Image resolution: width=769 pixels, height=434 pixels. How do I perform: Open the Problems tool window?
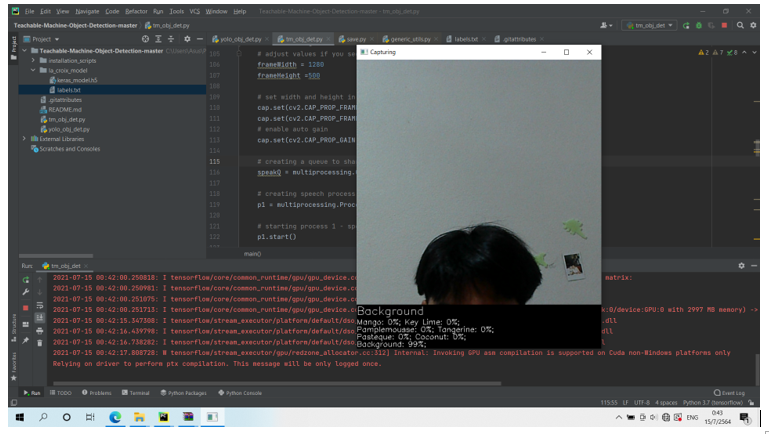click(x=97, y=393)
